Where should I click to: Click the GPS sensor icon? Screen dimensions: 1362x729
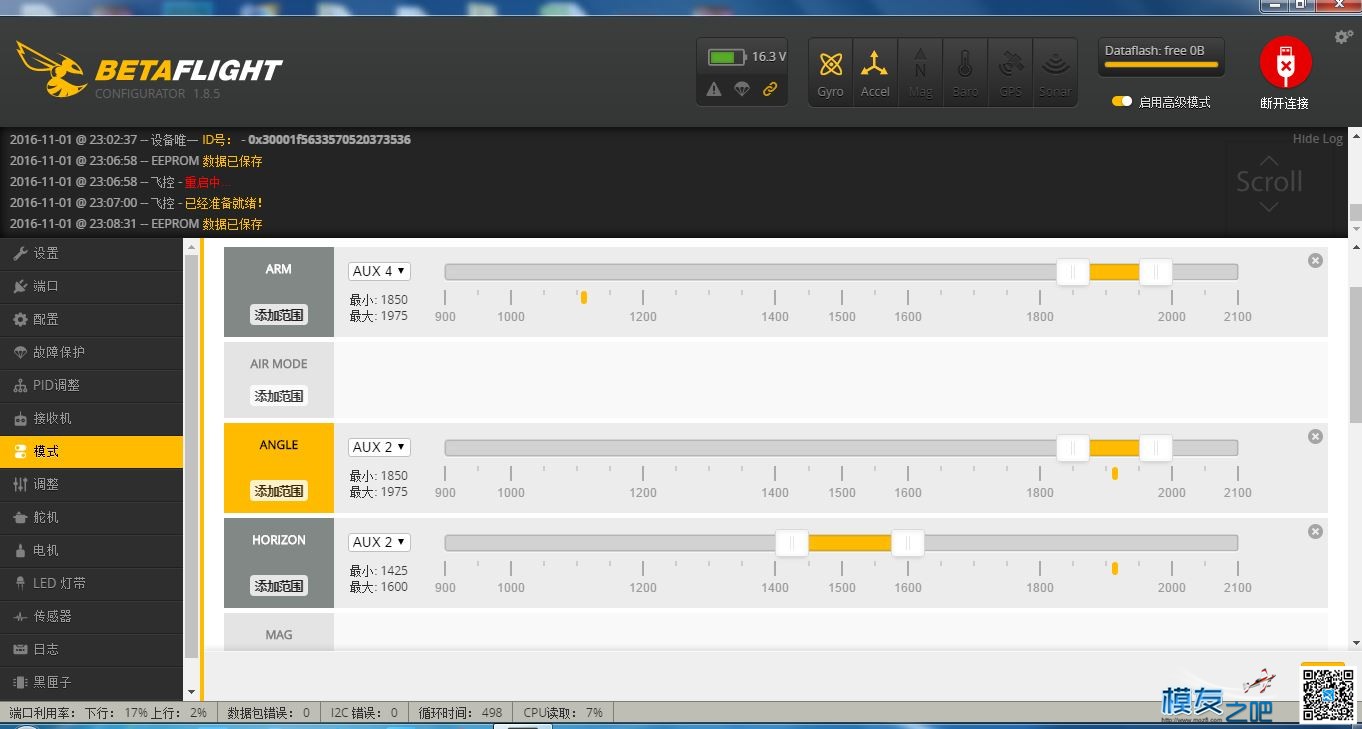click(x=1010, y=72)
